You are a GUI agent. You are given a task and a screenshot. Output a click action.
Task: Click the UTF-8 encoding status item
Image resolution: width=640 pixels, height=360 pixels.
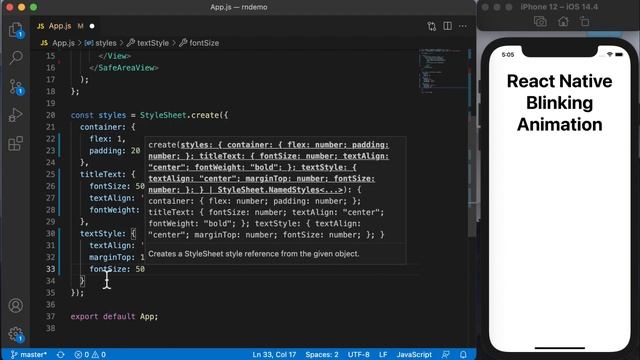pyautogui.click(x=358, y=354)
